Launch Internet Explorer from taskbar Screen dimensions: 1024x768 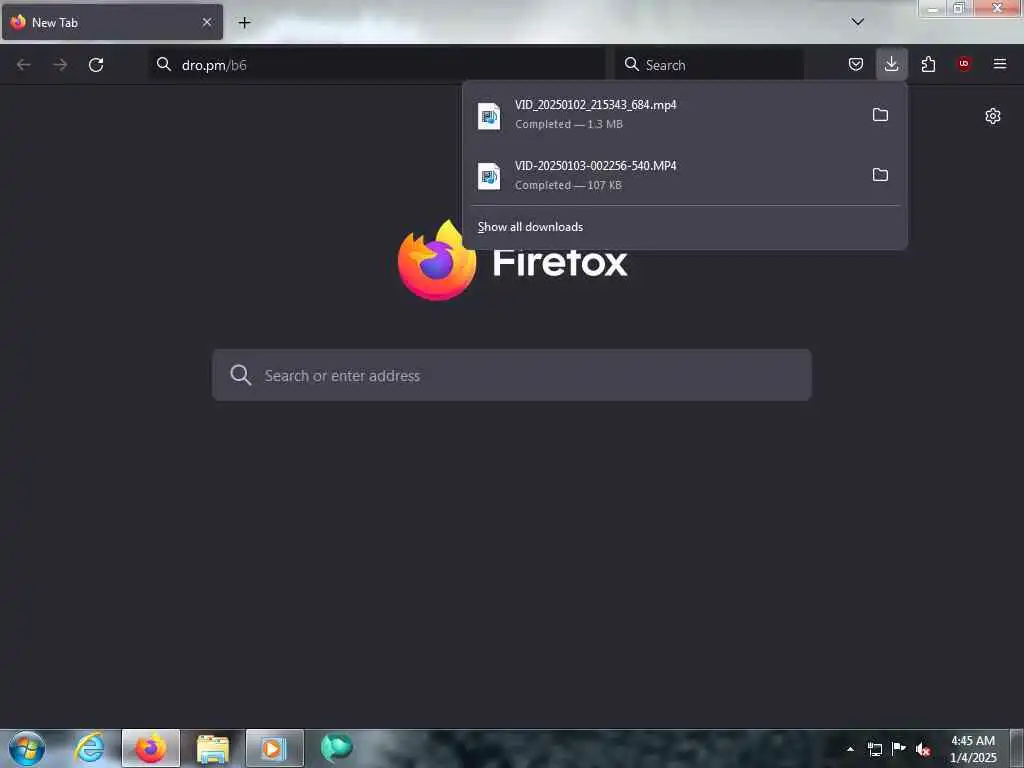(89, 748)
